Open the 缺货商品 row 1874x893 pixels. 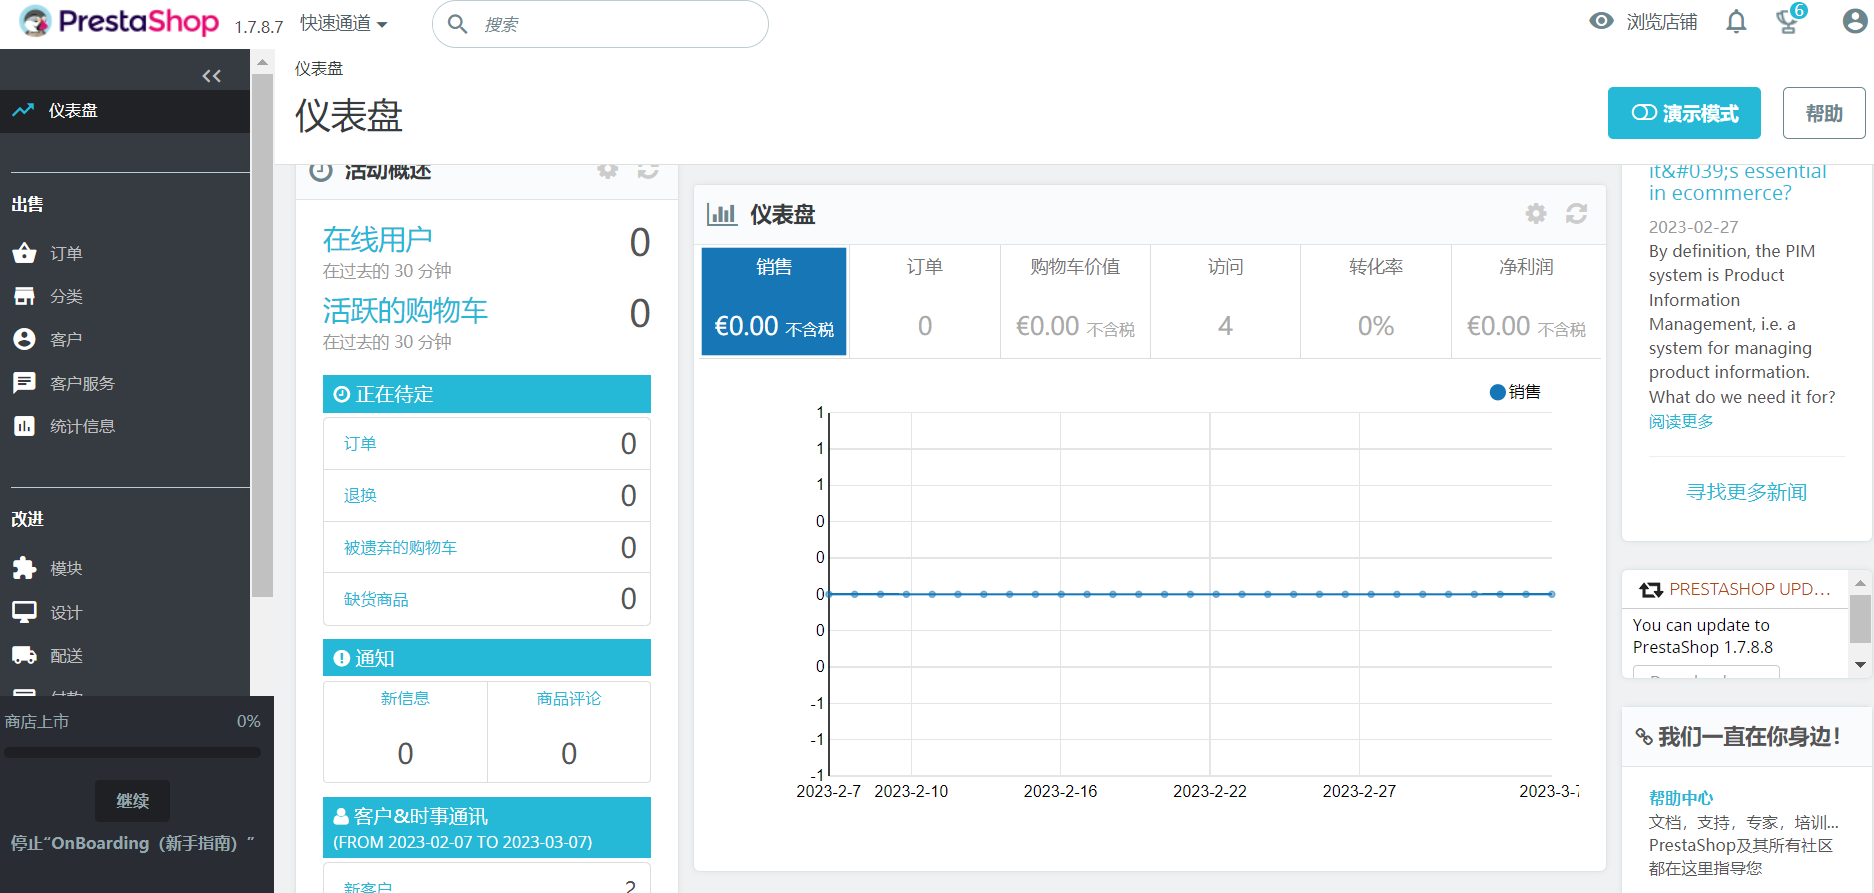[487, 599]
